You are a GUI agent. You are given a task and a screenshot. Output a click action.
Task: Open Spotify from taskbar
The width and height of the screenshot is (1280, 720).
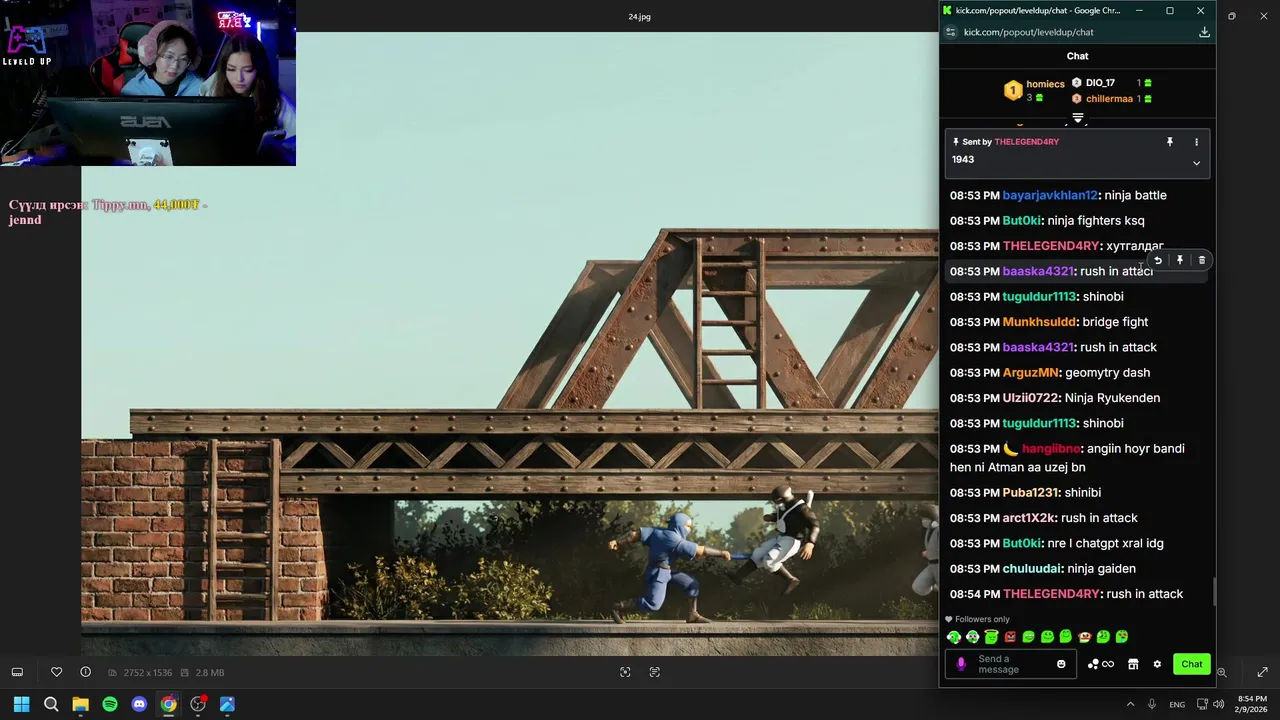point(110,704)
